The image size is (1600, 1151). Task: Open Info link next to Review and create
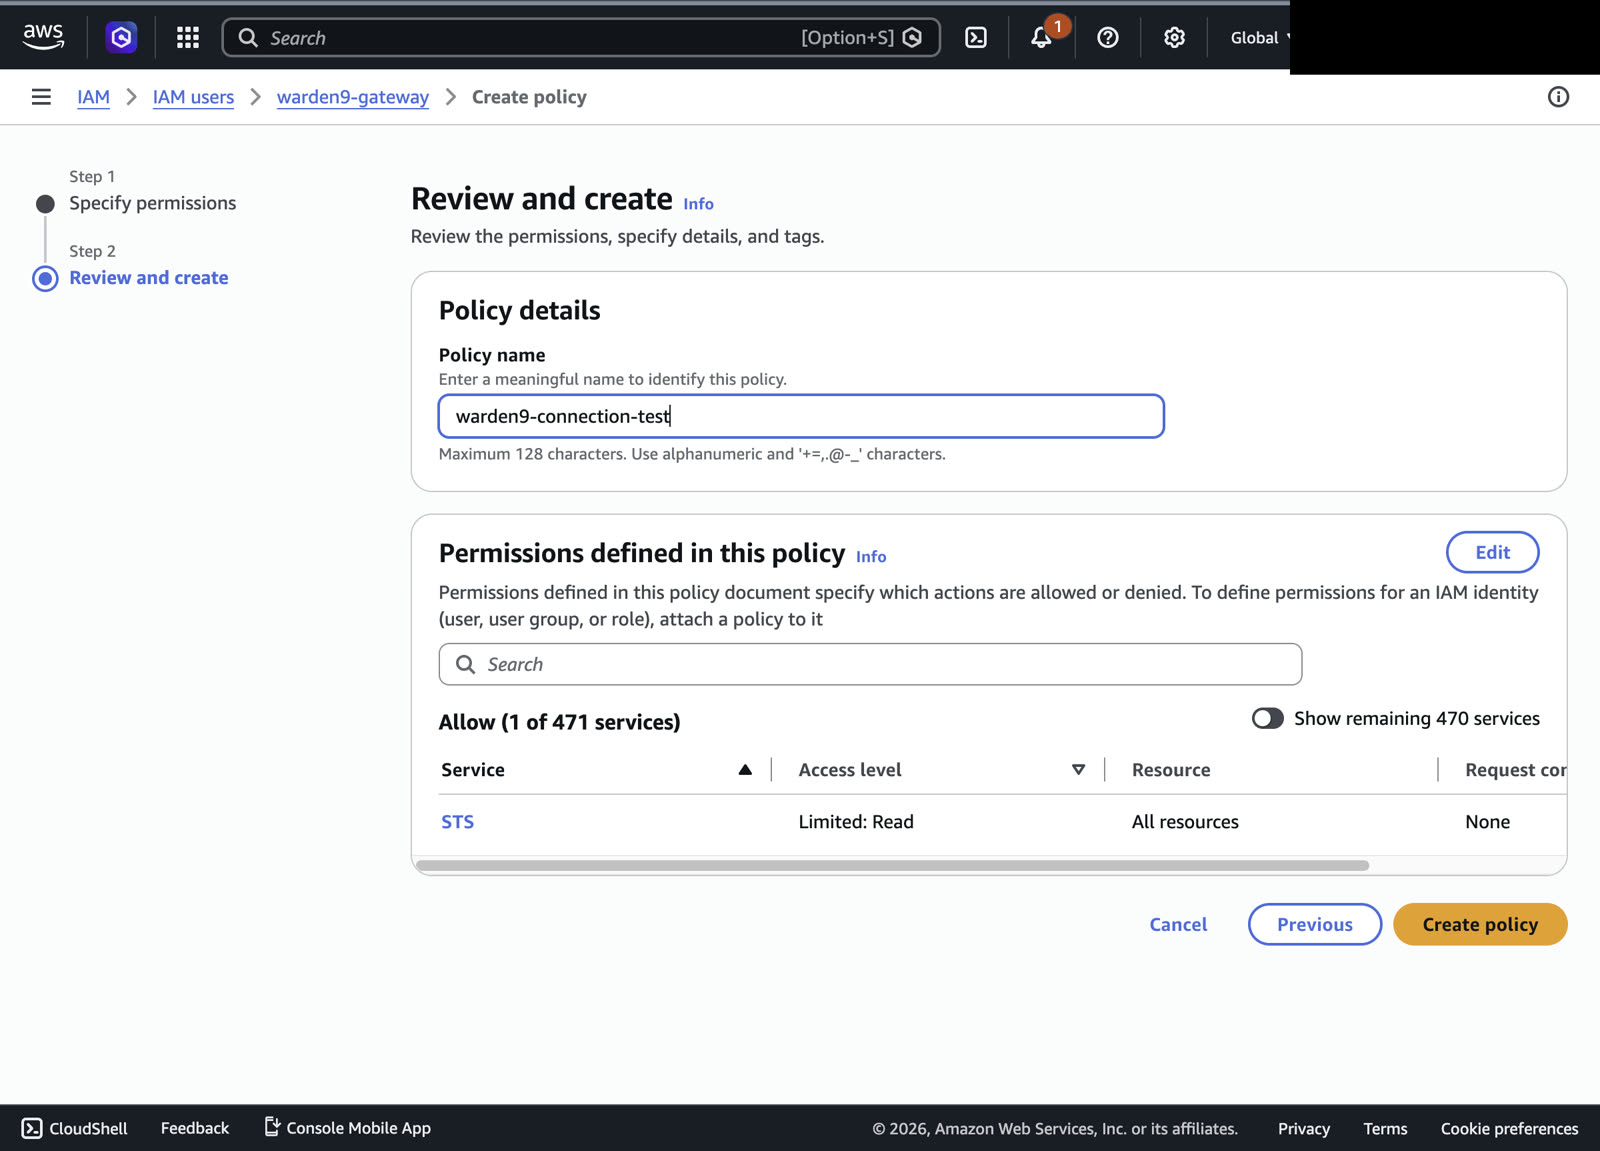pos(698,204)
